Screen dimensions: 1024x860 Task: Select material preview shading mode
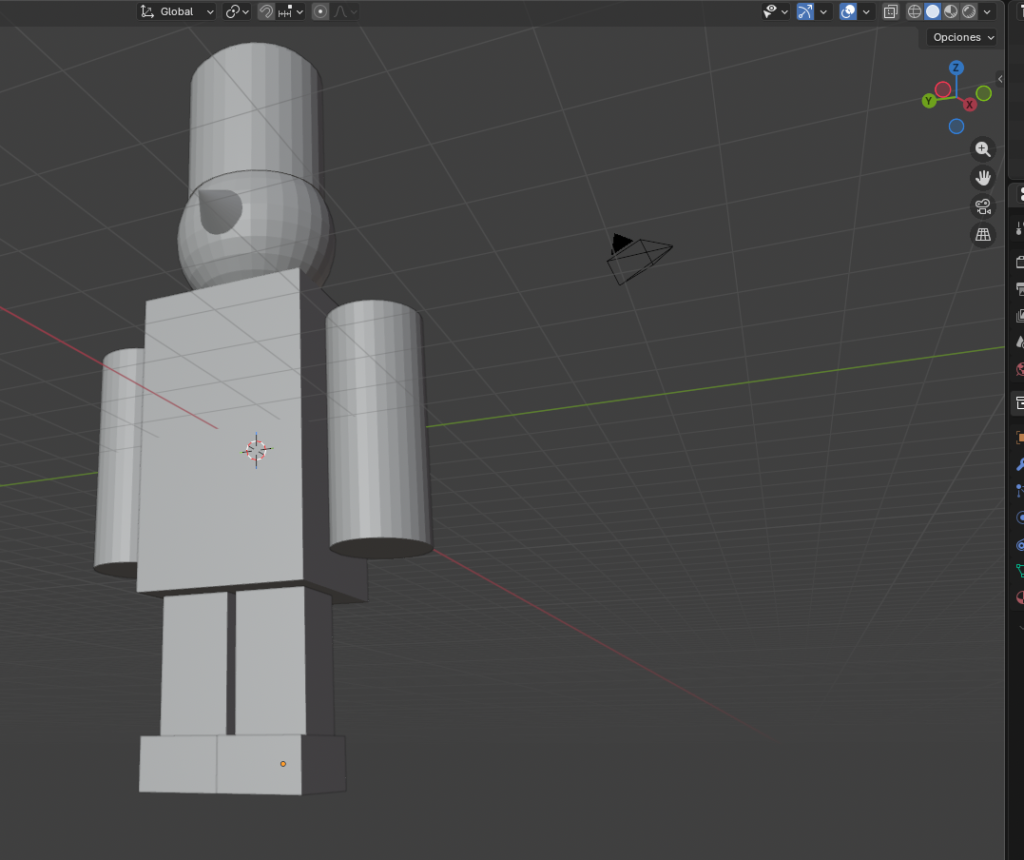pyautogui.click(x=950, y=12)
